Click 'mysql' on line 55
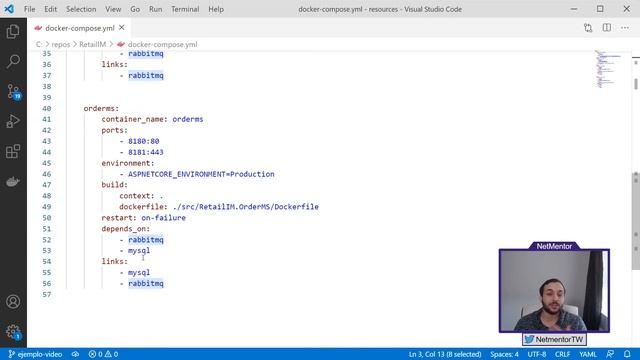The image size is (640, 360). (139, 273)
